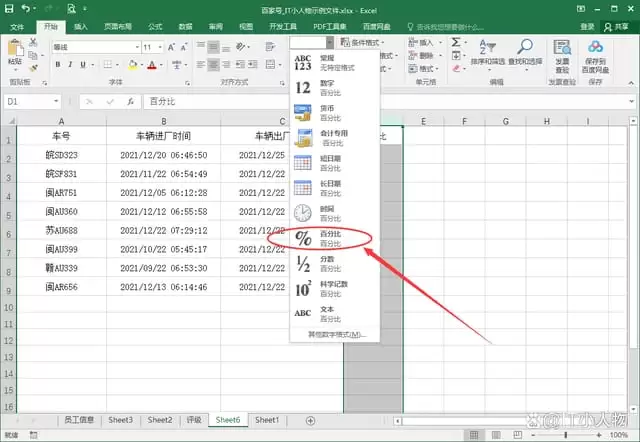Collapse the number format dropdown arrow

[330, 42]
